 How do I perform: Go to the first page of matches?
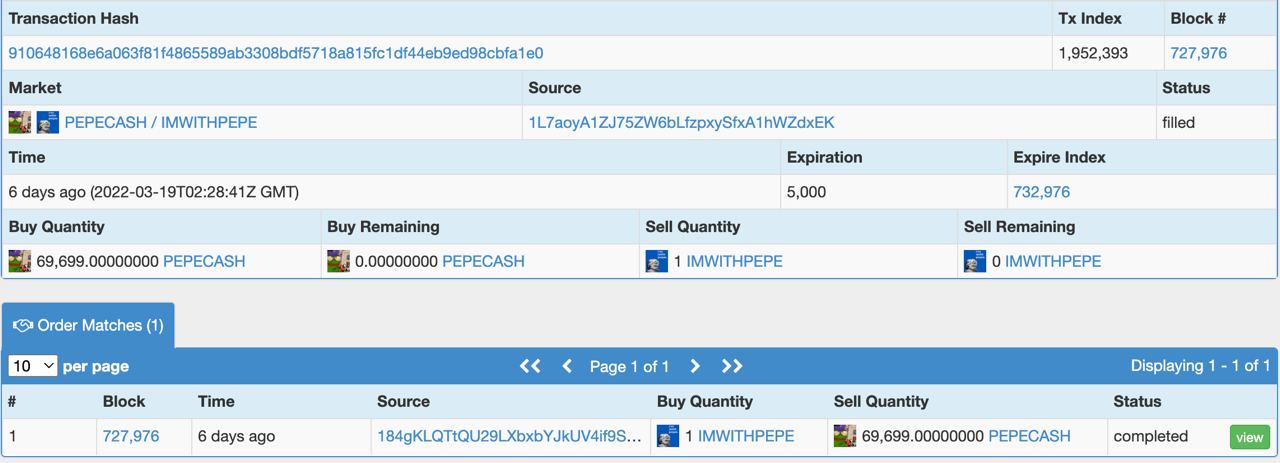click(530, 366)
